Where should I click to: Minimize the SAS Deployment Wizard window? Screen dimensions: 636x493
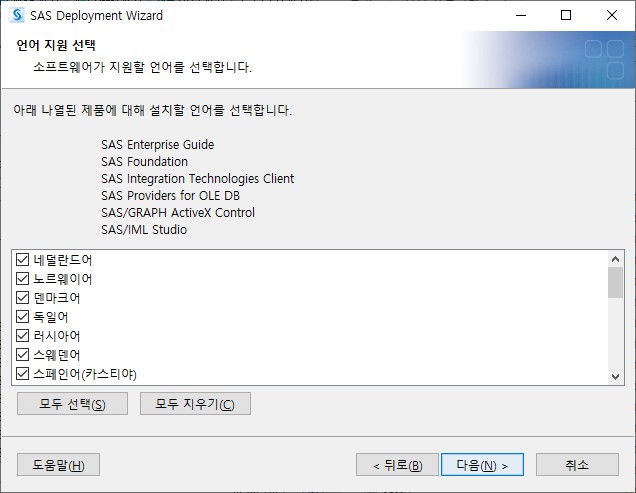click(521, 15)
